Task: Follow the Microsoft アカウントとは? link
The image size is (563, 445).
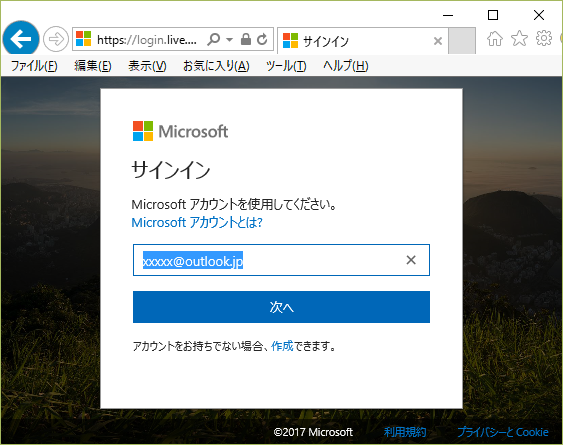Action: (x=197, y=223)
